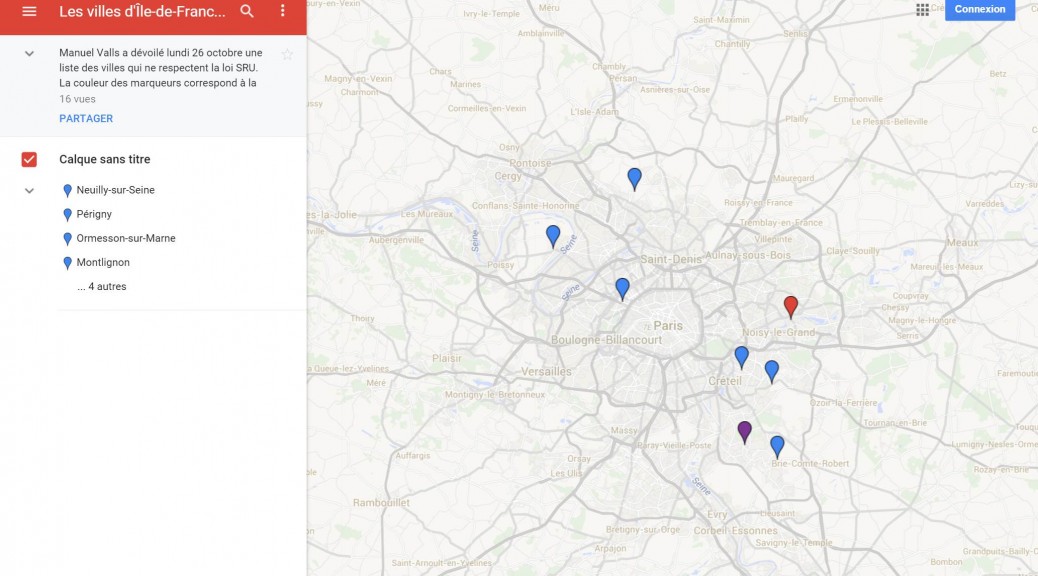
Task: Click the PARTAGER link
Action: 86,118
